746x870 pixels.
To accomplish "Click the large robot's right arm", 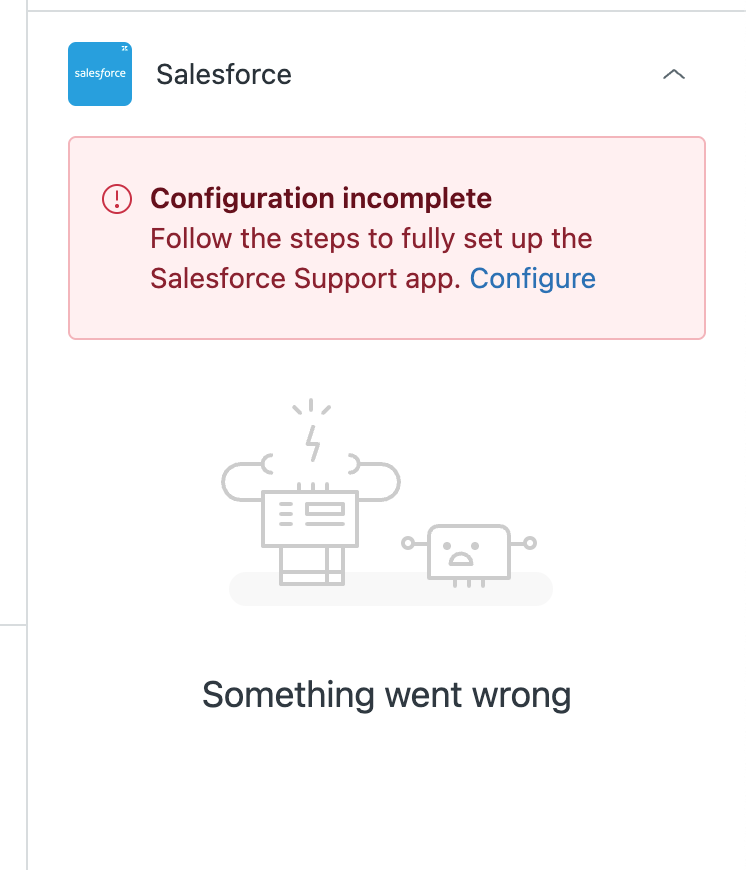I will tap(378, 482).
